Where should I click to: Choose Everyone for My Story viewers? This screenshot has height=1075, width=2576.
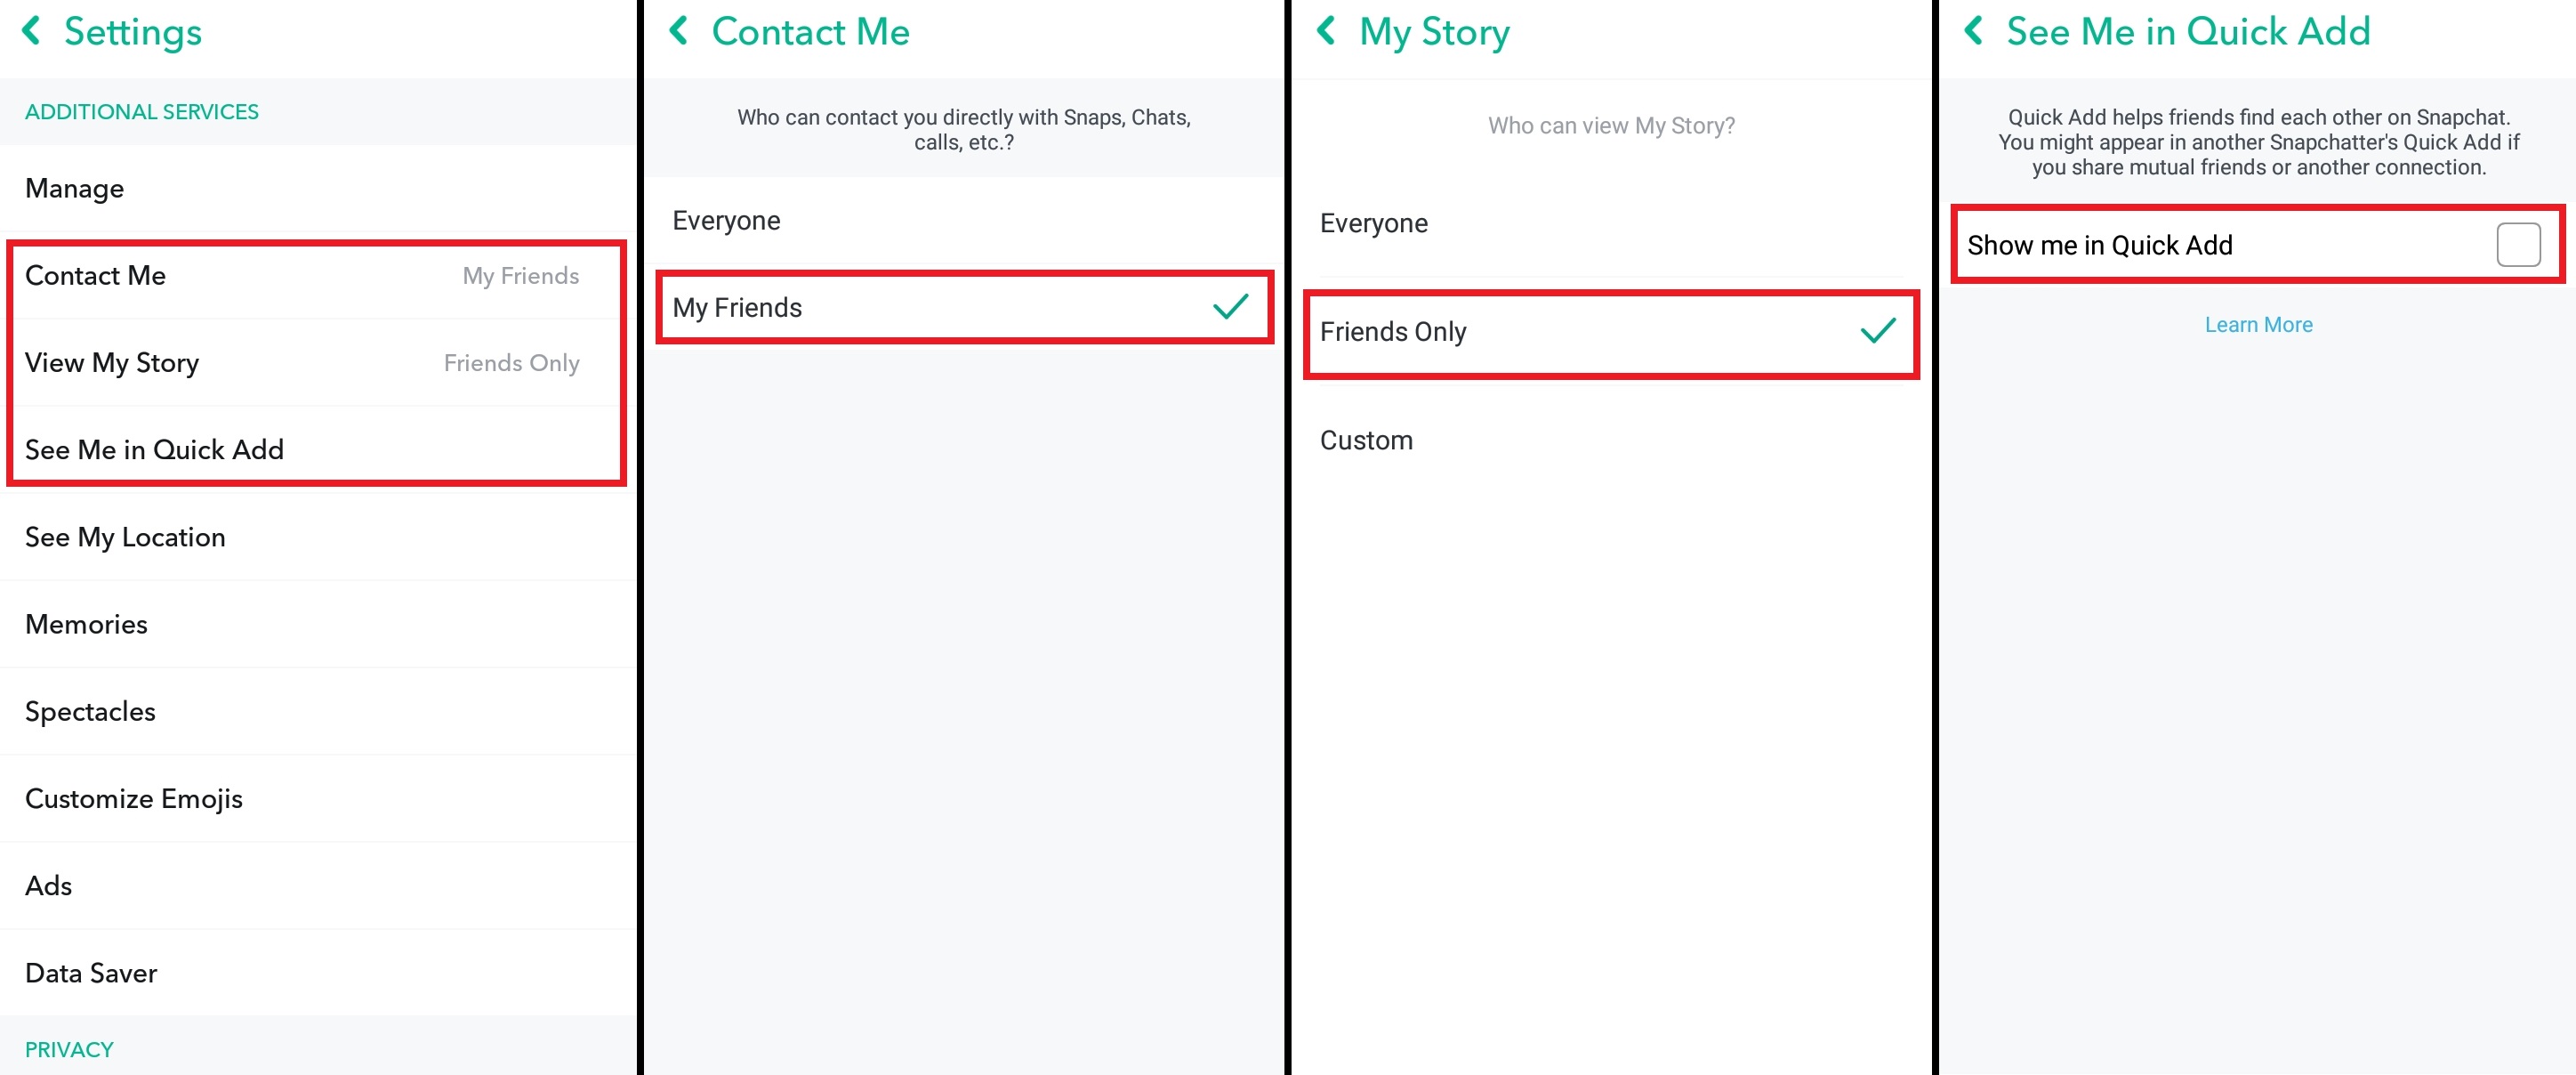pyautogui.click(x=1611, y=223)
